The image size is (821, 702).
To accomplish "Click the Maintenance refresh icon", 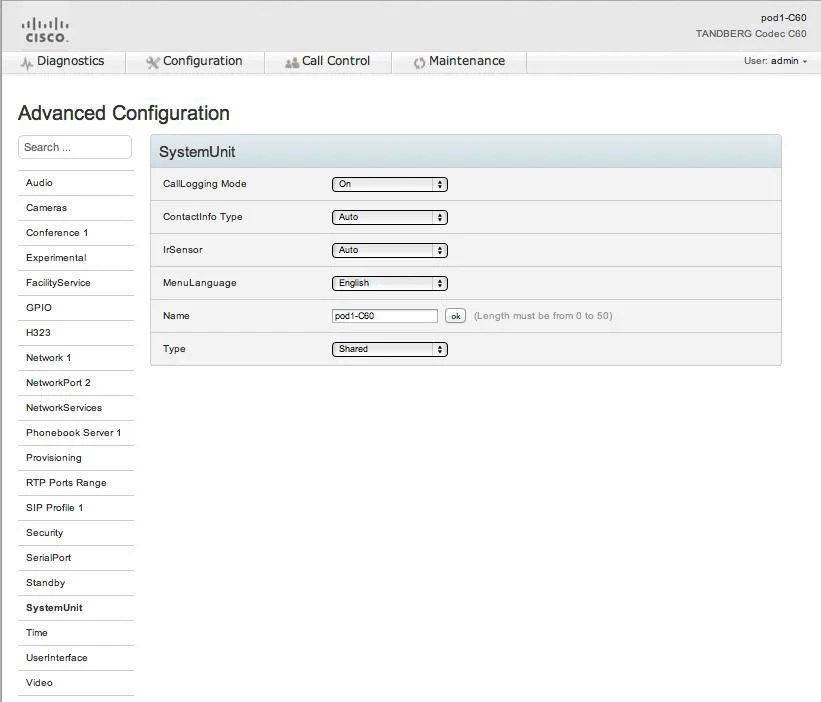I will pos(419,63).
